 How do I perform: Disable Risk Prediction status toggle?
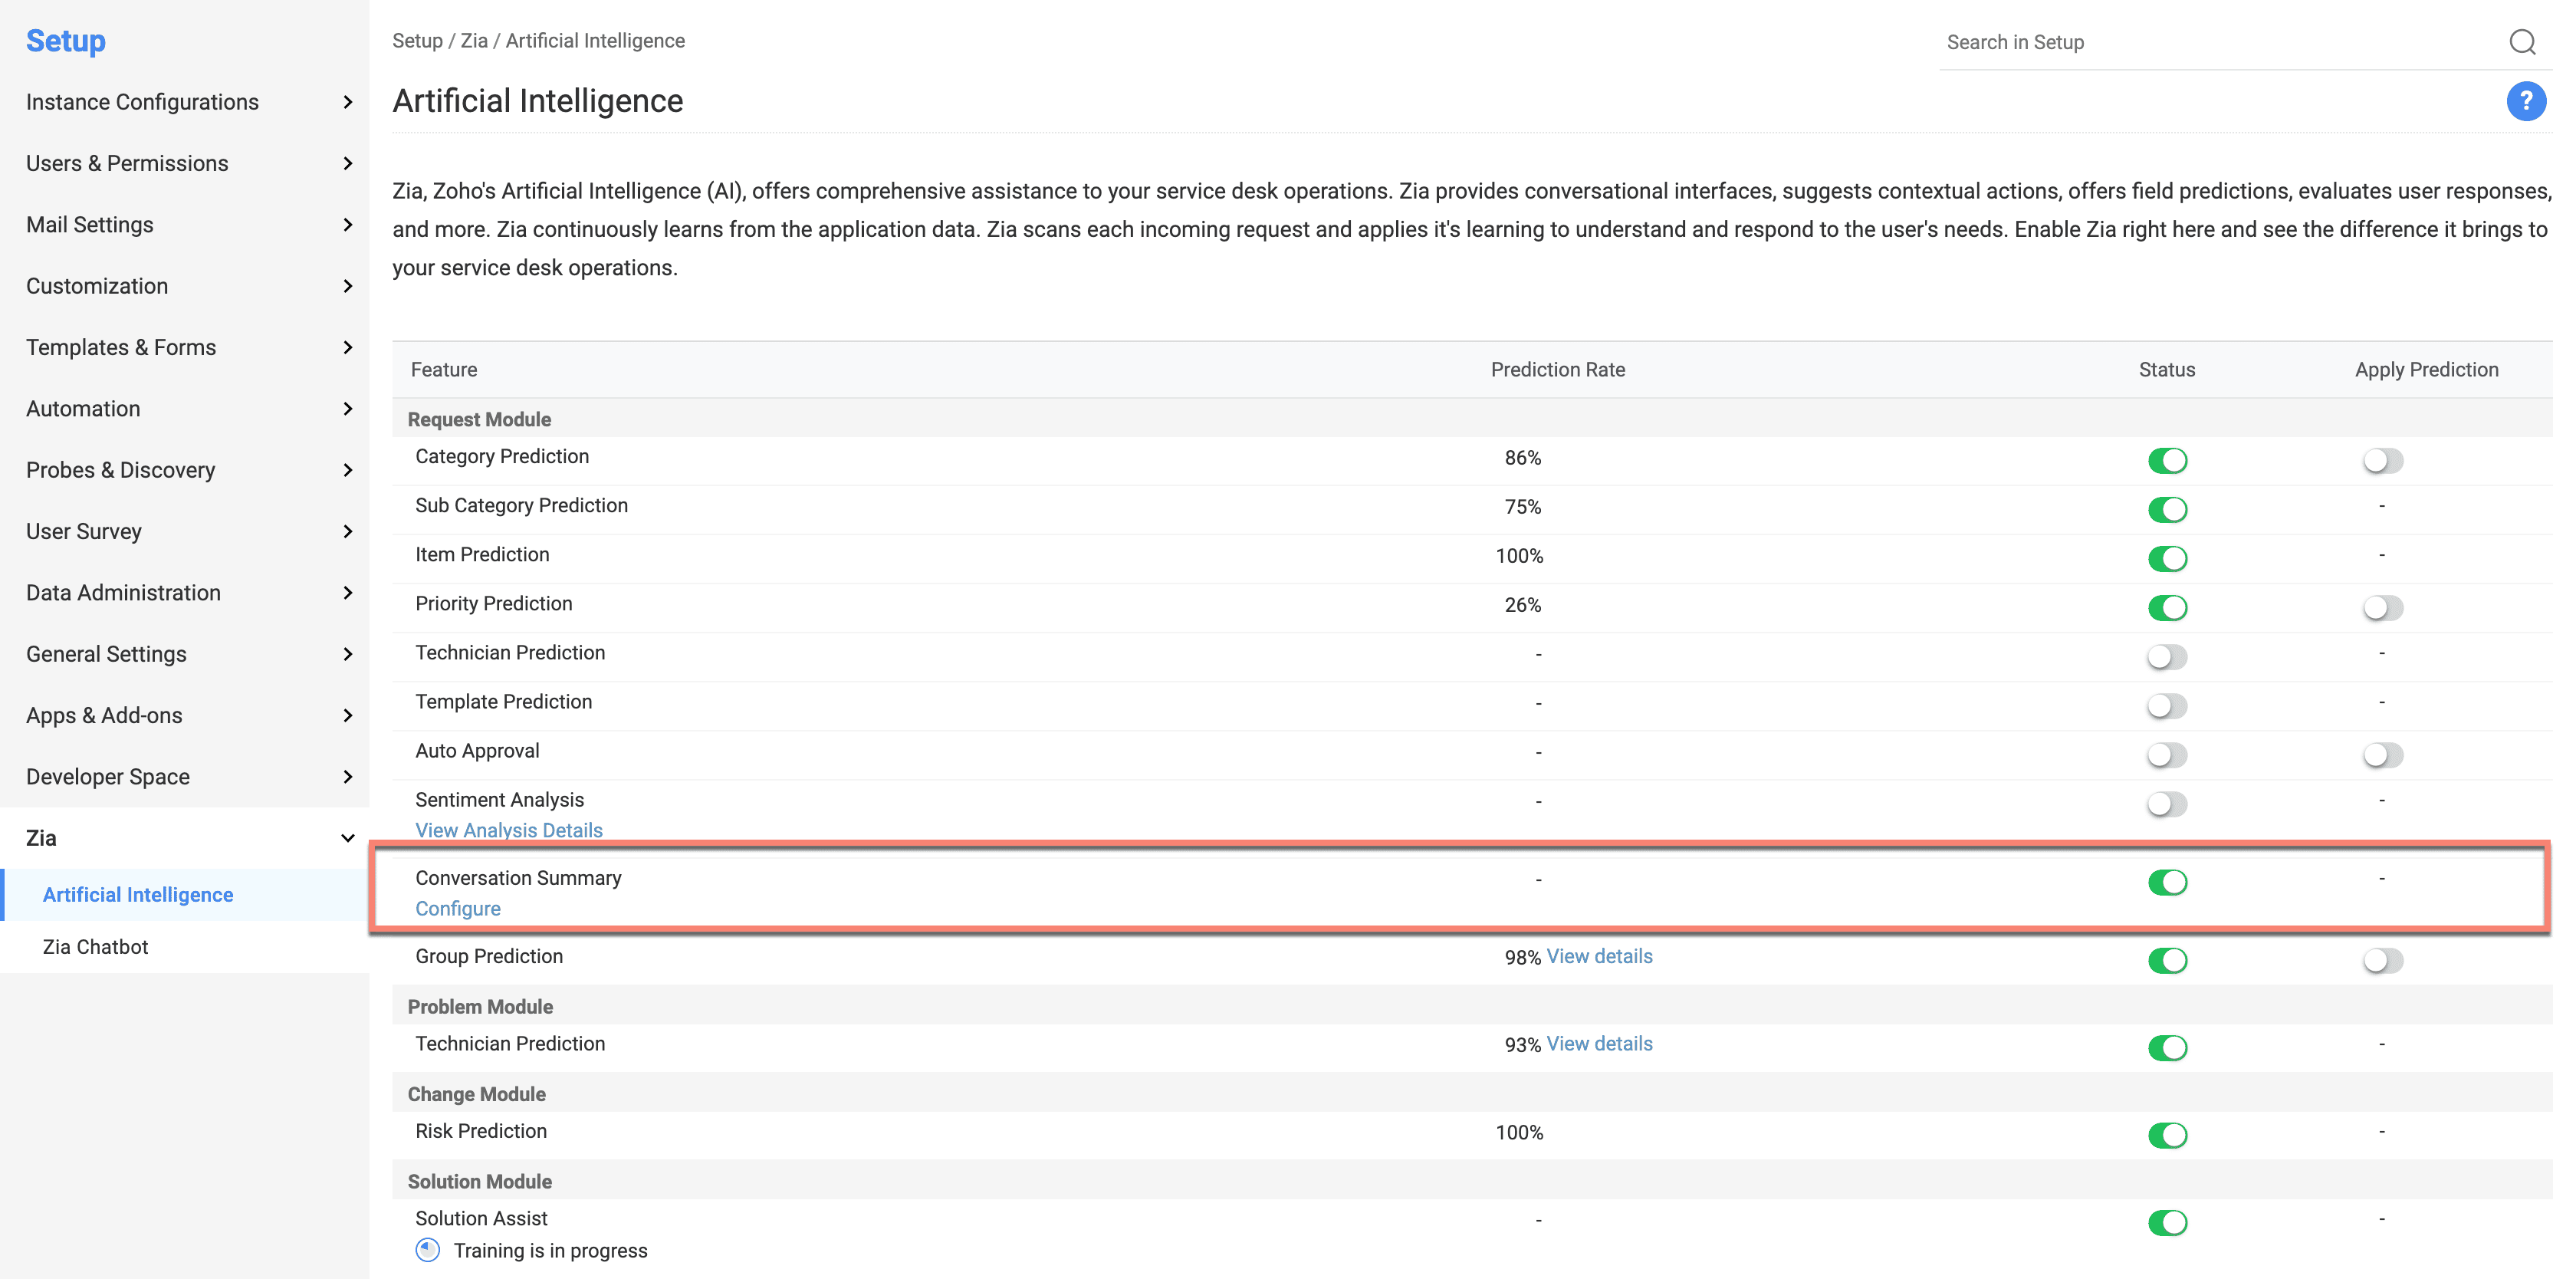point(2167,1135)
